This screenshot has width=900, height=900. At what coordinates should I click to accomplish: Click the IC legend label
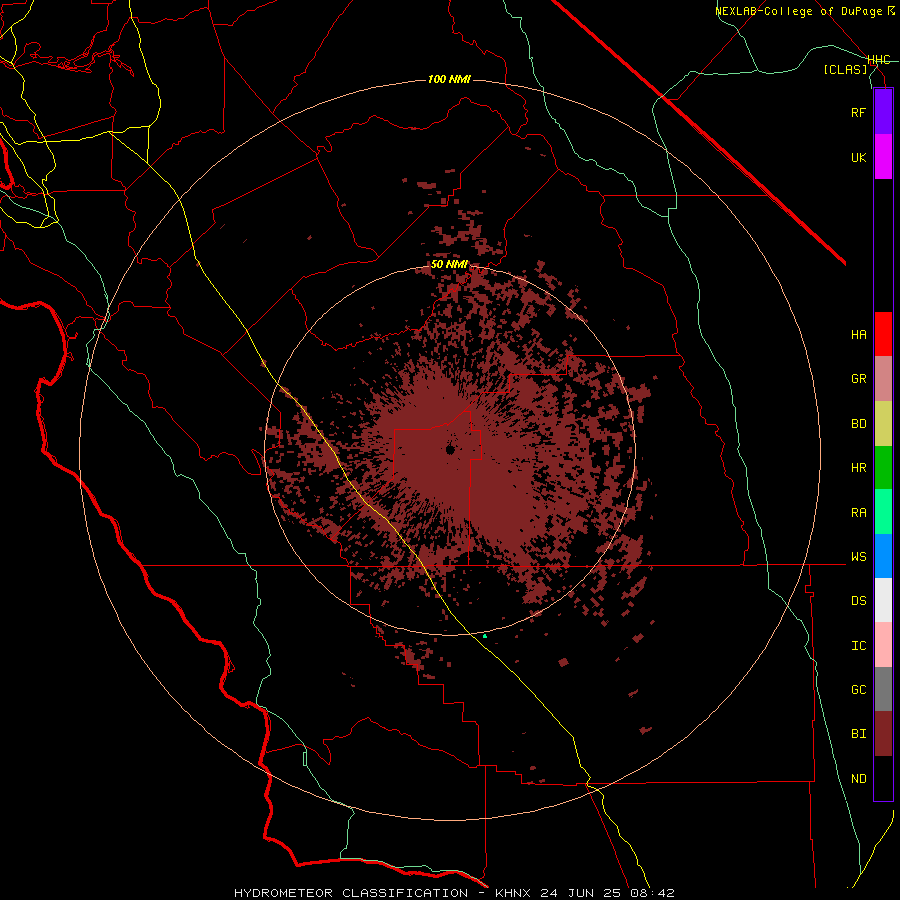[858, 646]
